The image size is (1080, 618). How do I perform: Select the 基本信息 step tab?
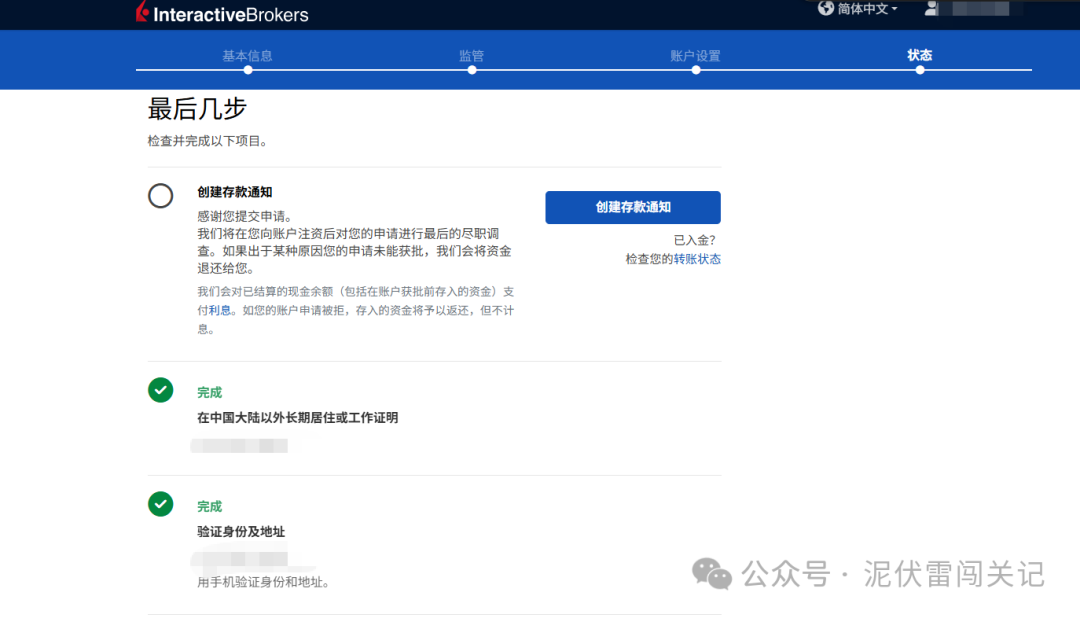pyautogui.click(x=247, y=55)
